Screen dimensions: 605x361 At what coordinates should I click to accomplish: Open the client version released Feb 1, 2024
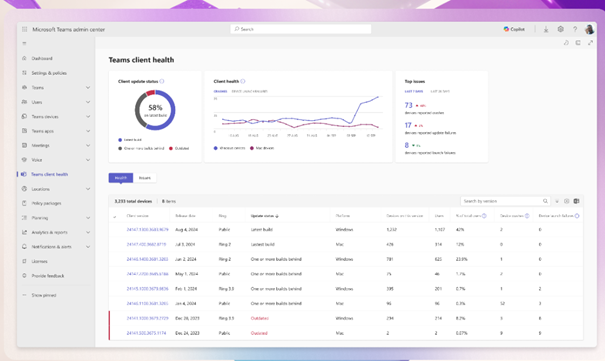(x=147, y=288)
